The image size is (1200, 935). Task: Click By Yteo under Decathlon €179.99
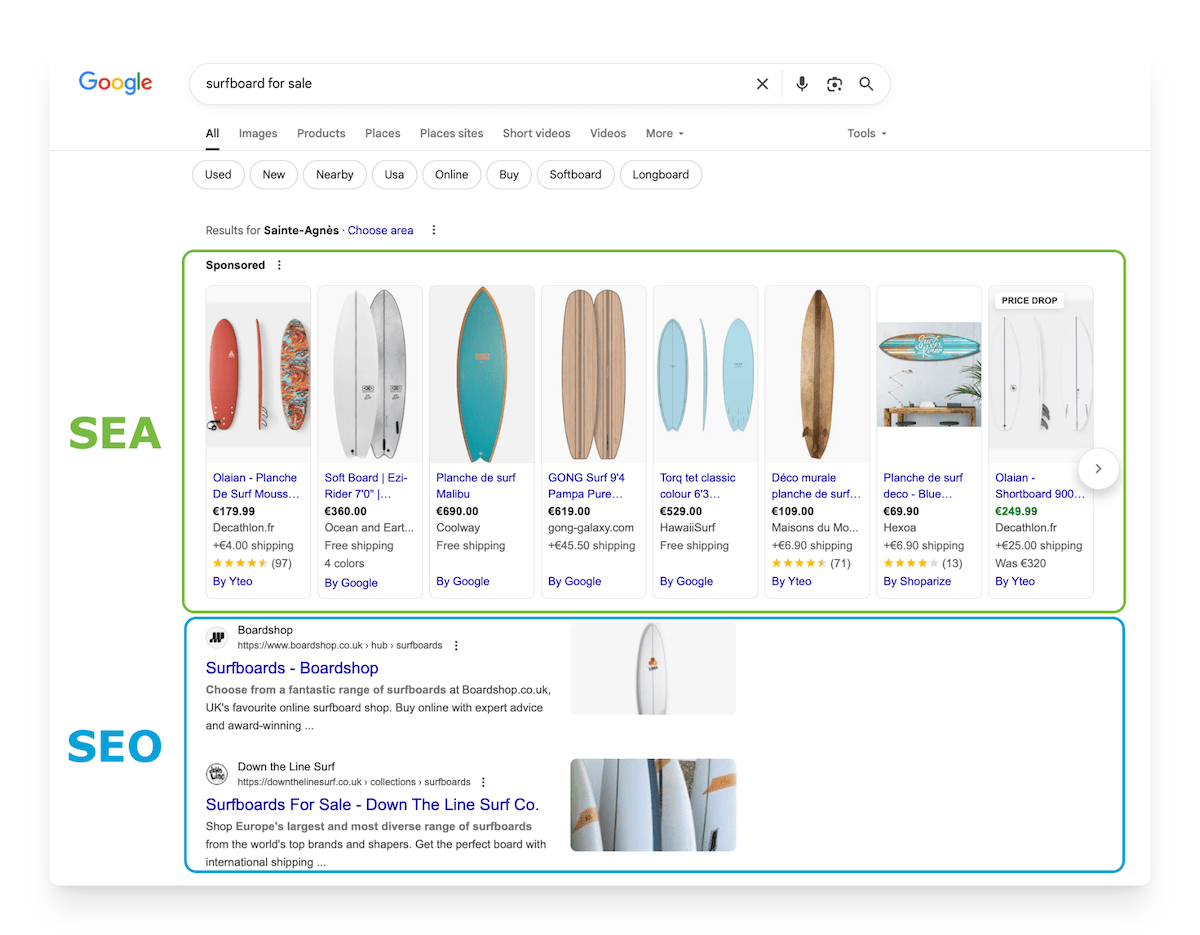coord(233,581)
